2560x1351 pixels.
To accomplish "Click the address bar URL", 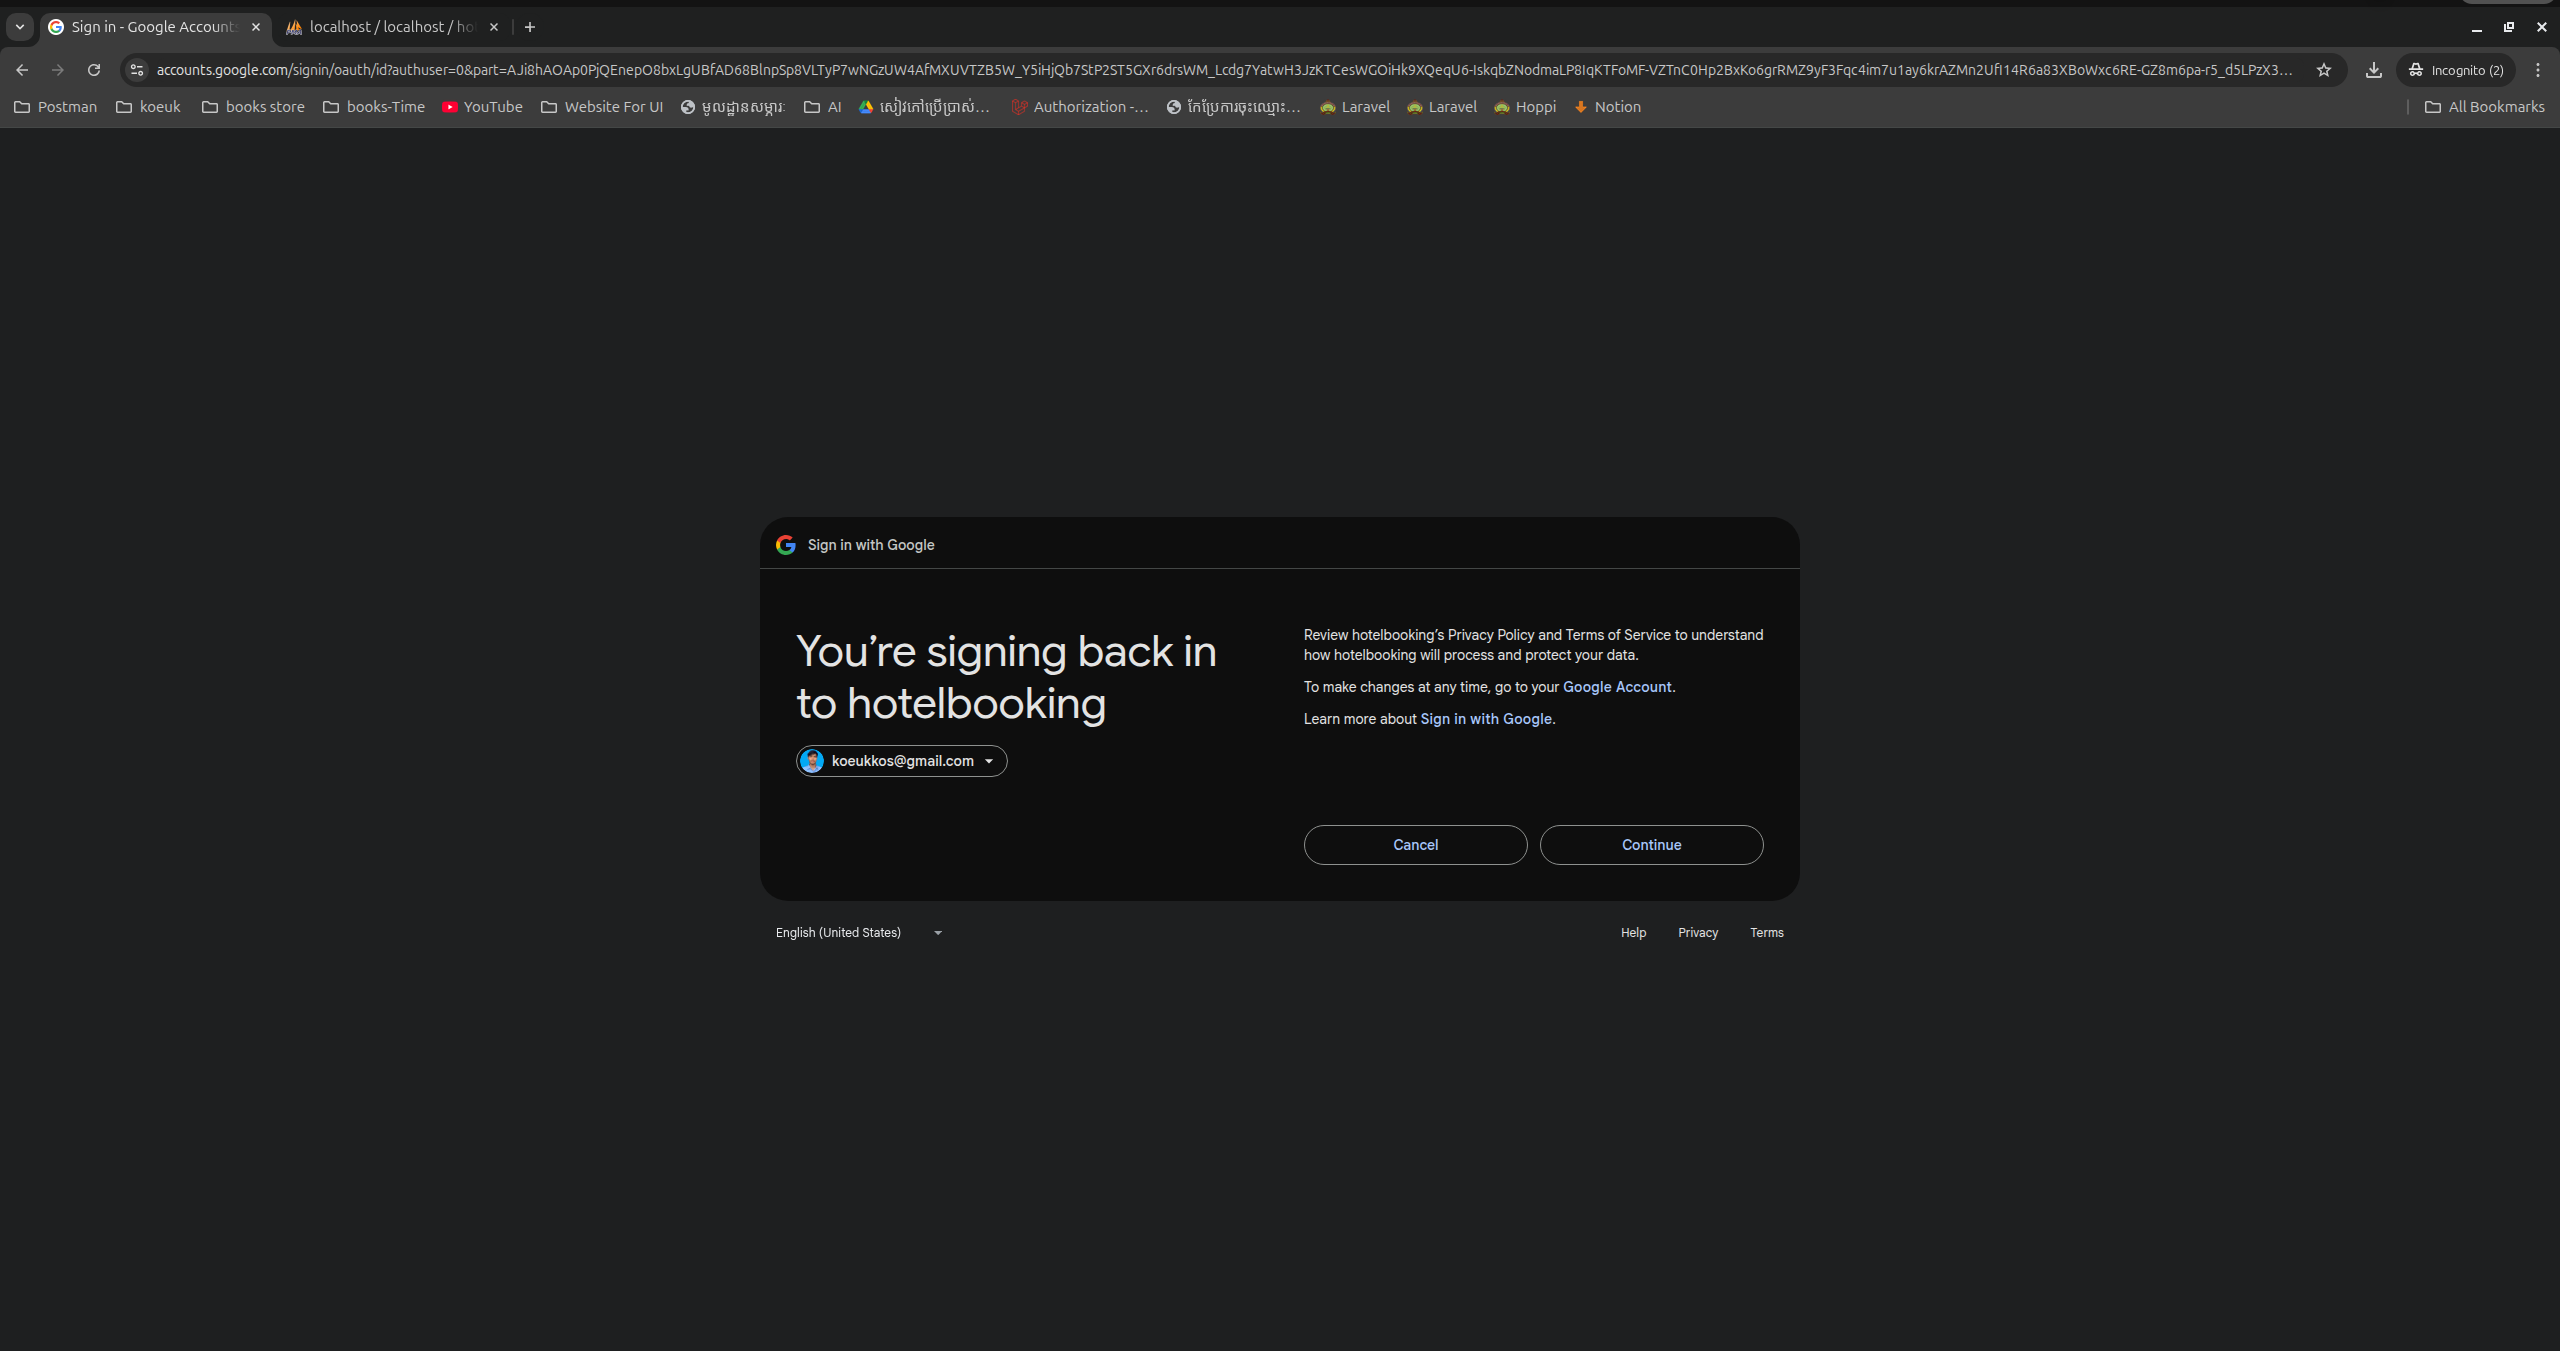I will tap(1224, 70).
